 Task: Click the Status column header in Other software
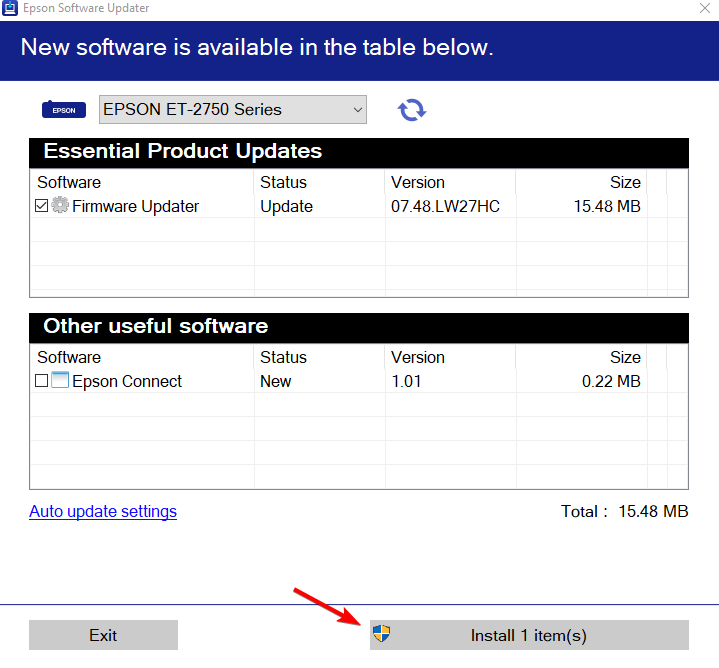click(283, 357)
